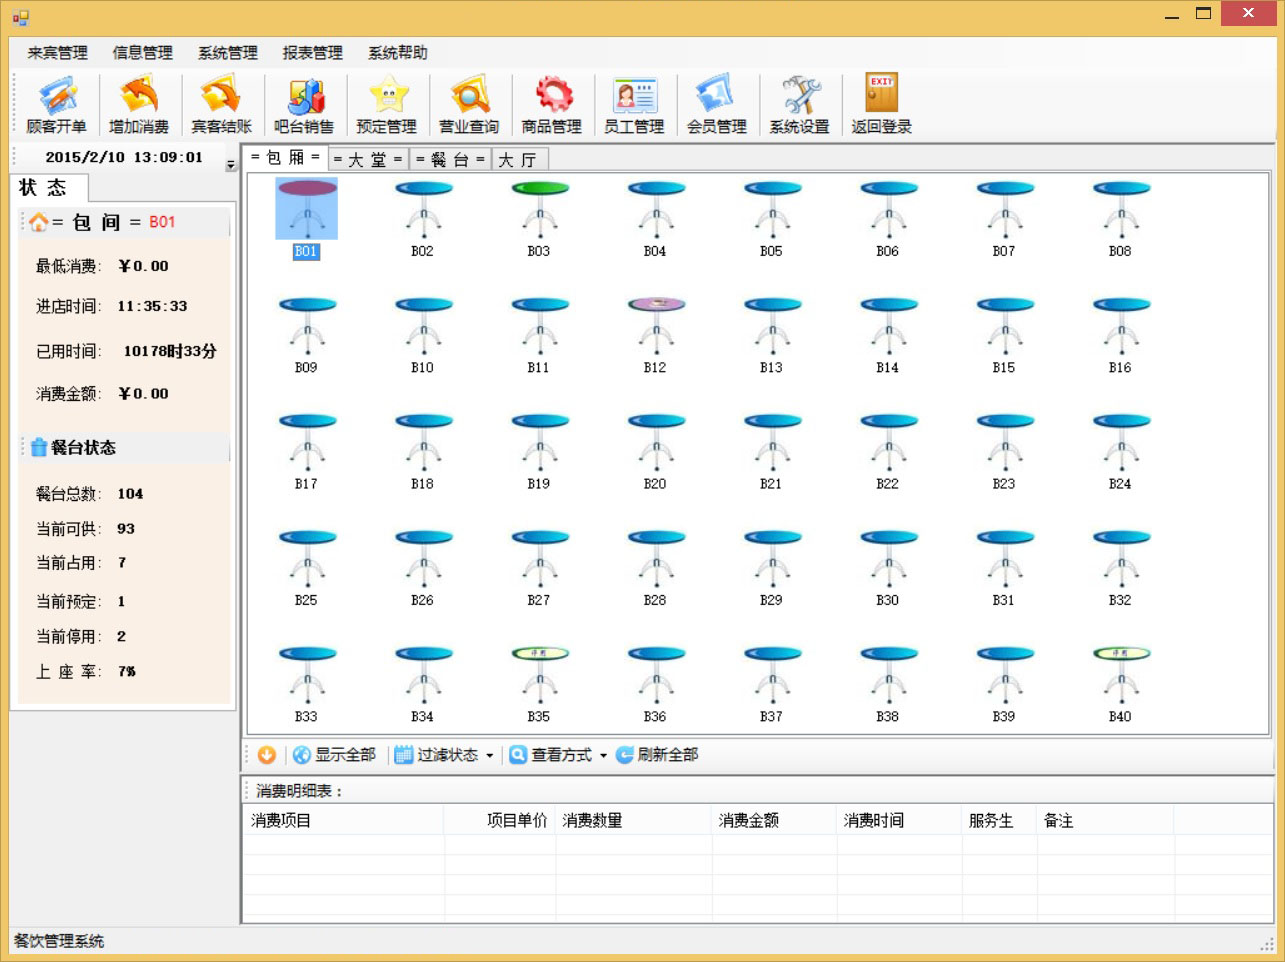This screenshot has width=1285, height=962.
Task: Click 刷新全部 to refresh all
Action: point(656,755)
